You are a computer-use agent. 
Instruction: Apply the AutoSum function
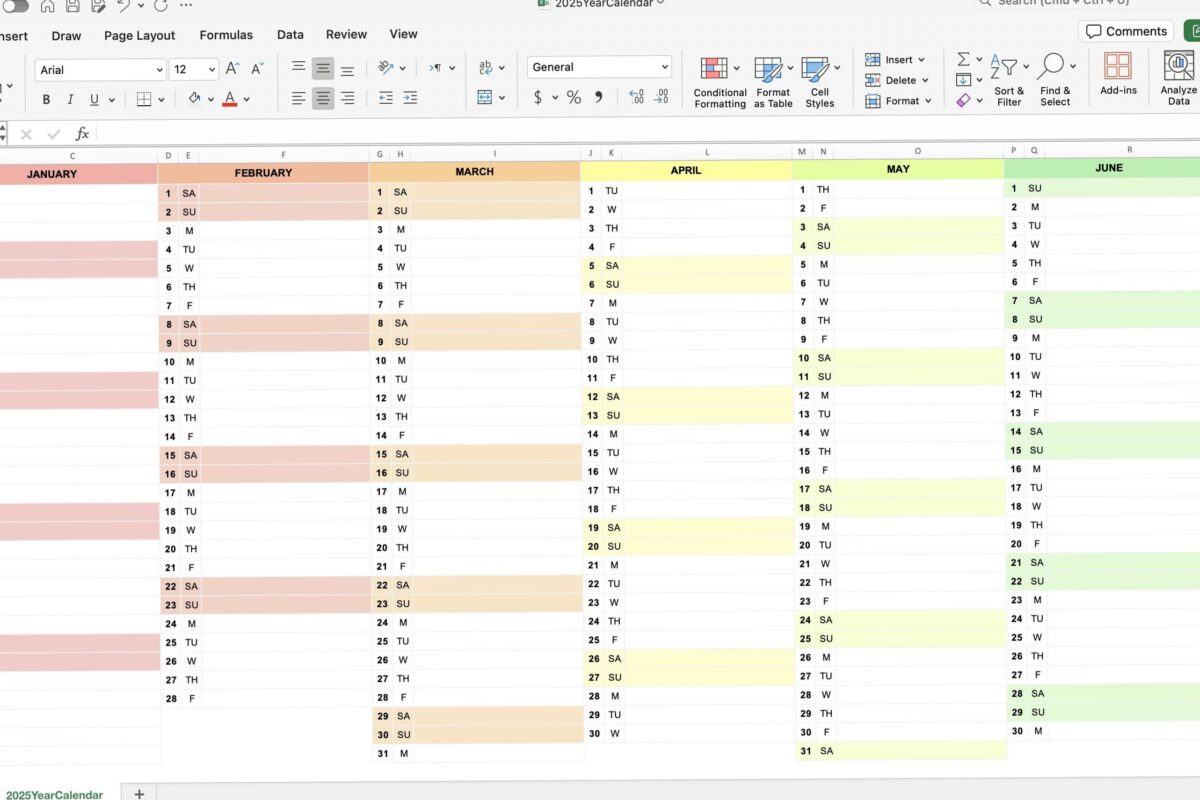(962, 59)
